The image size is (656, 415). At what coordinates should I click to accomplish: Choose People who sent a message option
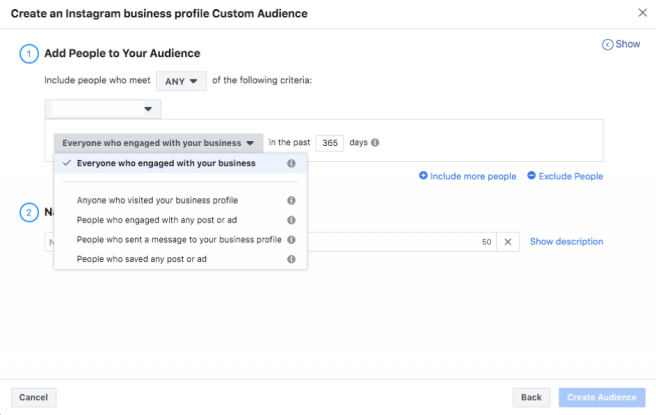point(181,240)
